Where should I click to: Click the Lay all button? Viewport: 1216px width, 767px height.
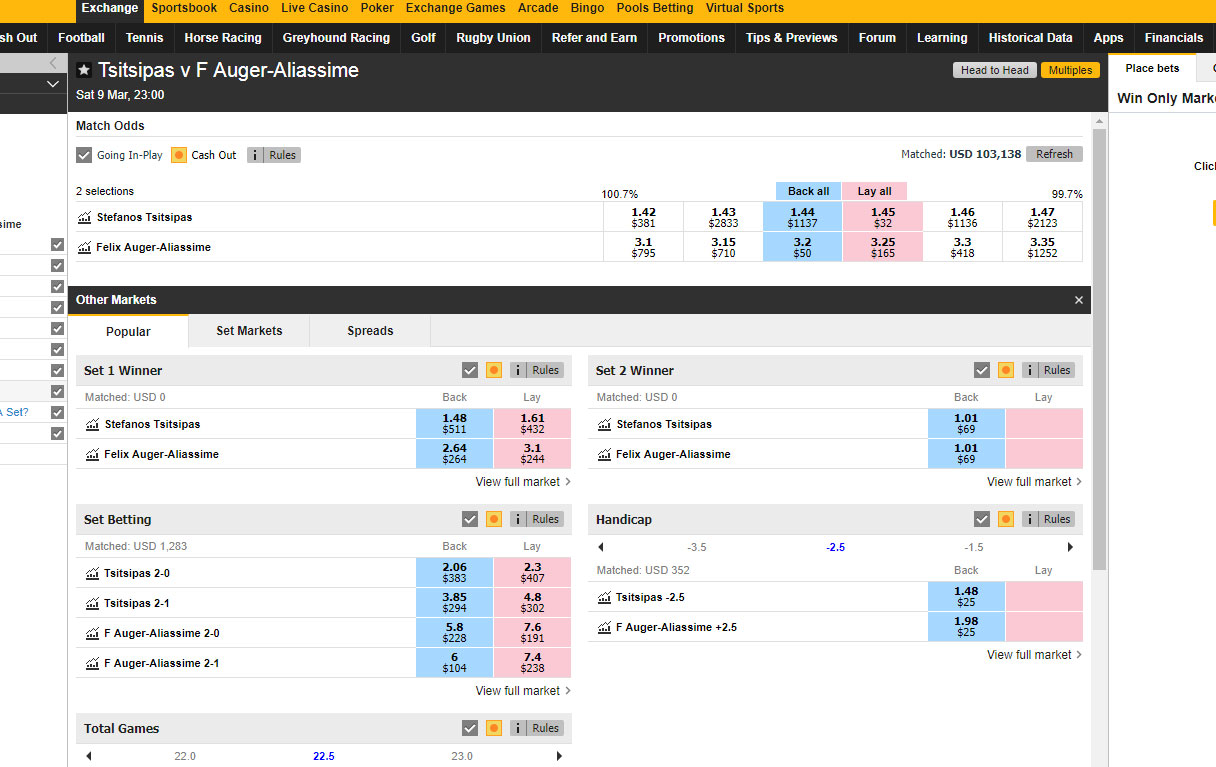pyautogui.click(x=874, y=191)
